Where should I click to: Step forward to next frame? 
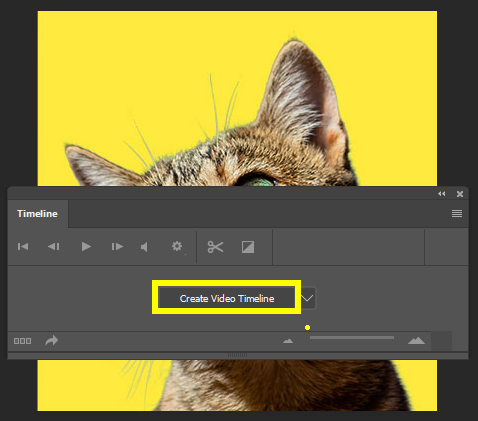point(117,247)
